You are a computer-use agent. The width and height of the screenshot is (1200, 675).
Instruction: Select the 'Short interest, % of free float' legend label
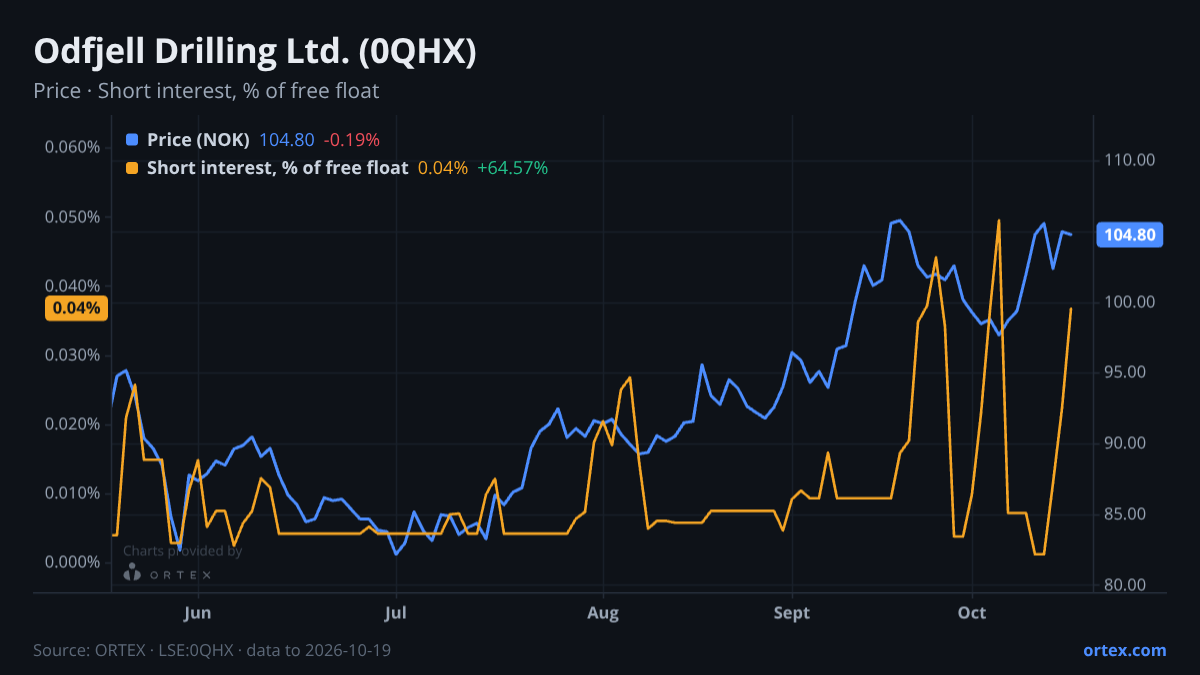click(x=277, y=168)
